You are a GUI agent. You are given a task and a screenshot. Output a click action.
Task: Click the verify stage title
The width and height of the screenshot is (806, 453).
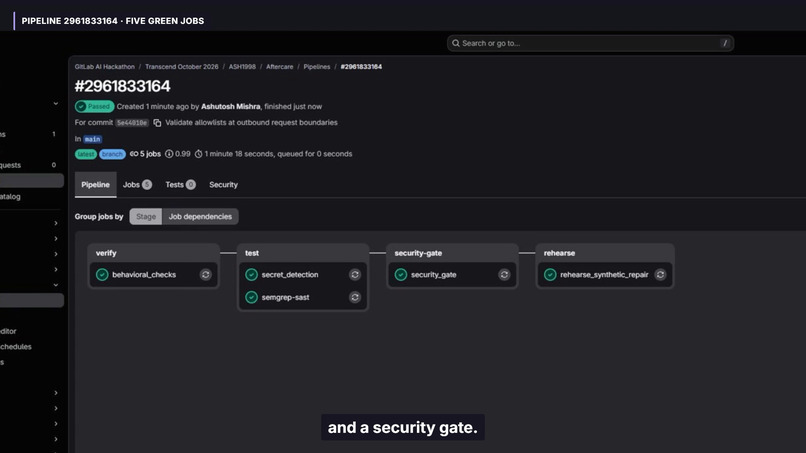pos(106,253)
